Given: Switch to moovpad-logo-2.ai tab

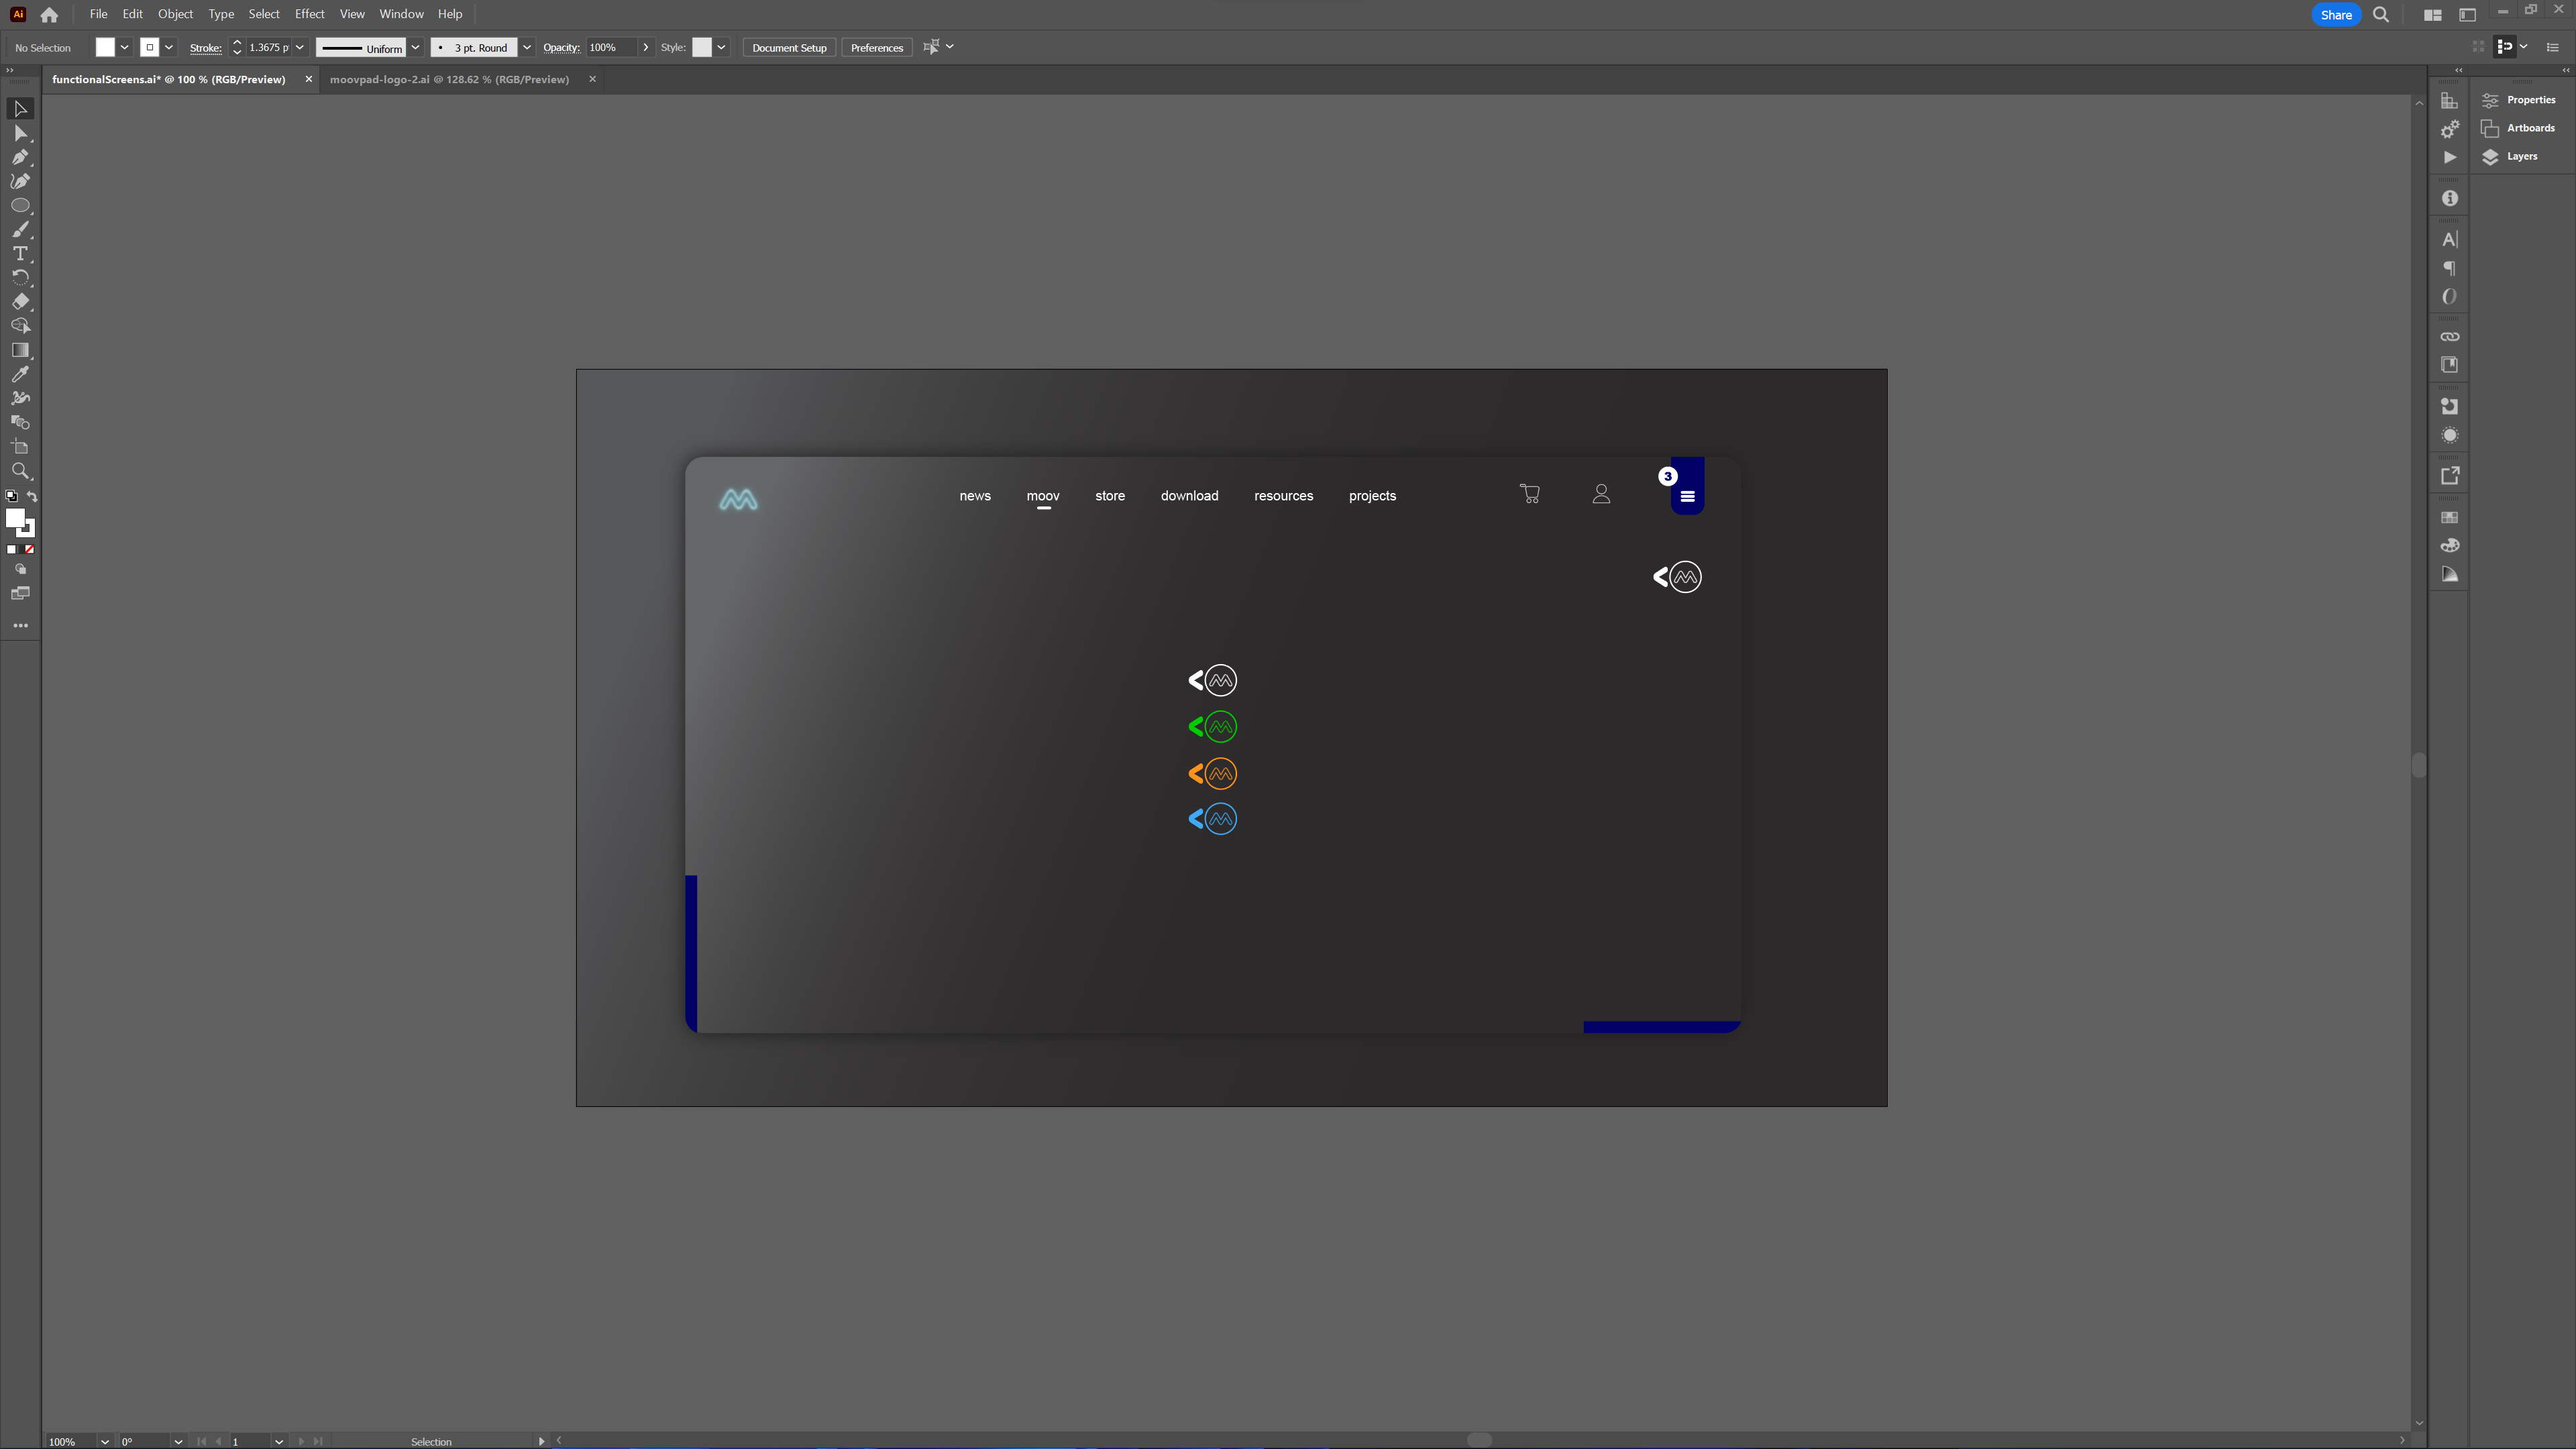Looking at the screenshot, I should 449,79.
